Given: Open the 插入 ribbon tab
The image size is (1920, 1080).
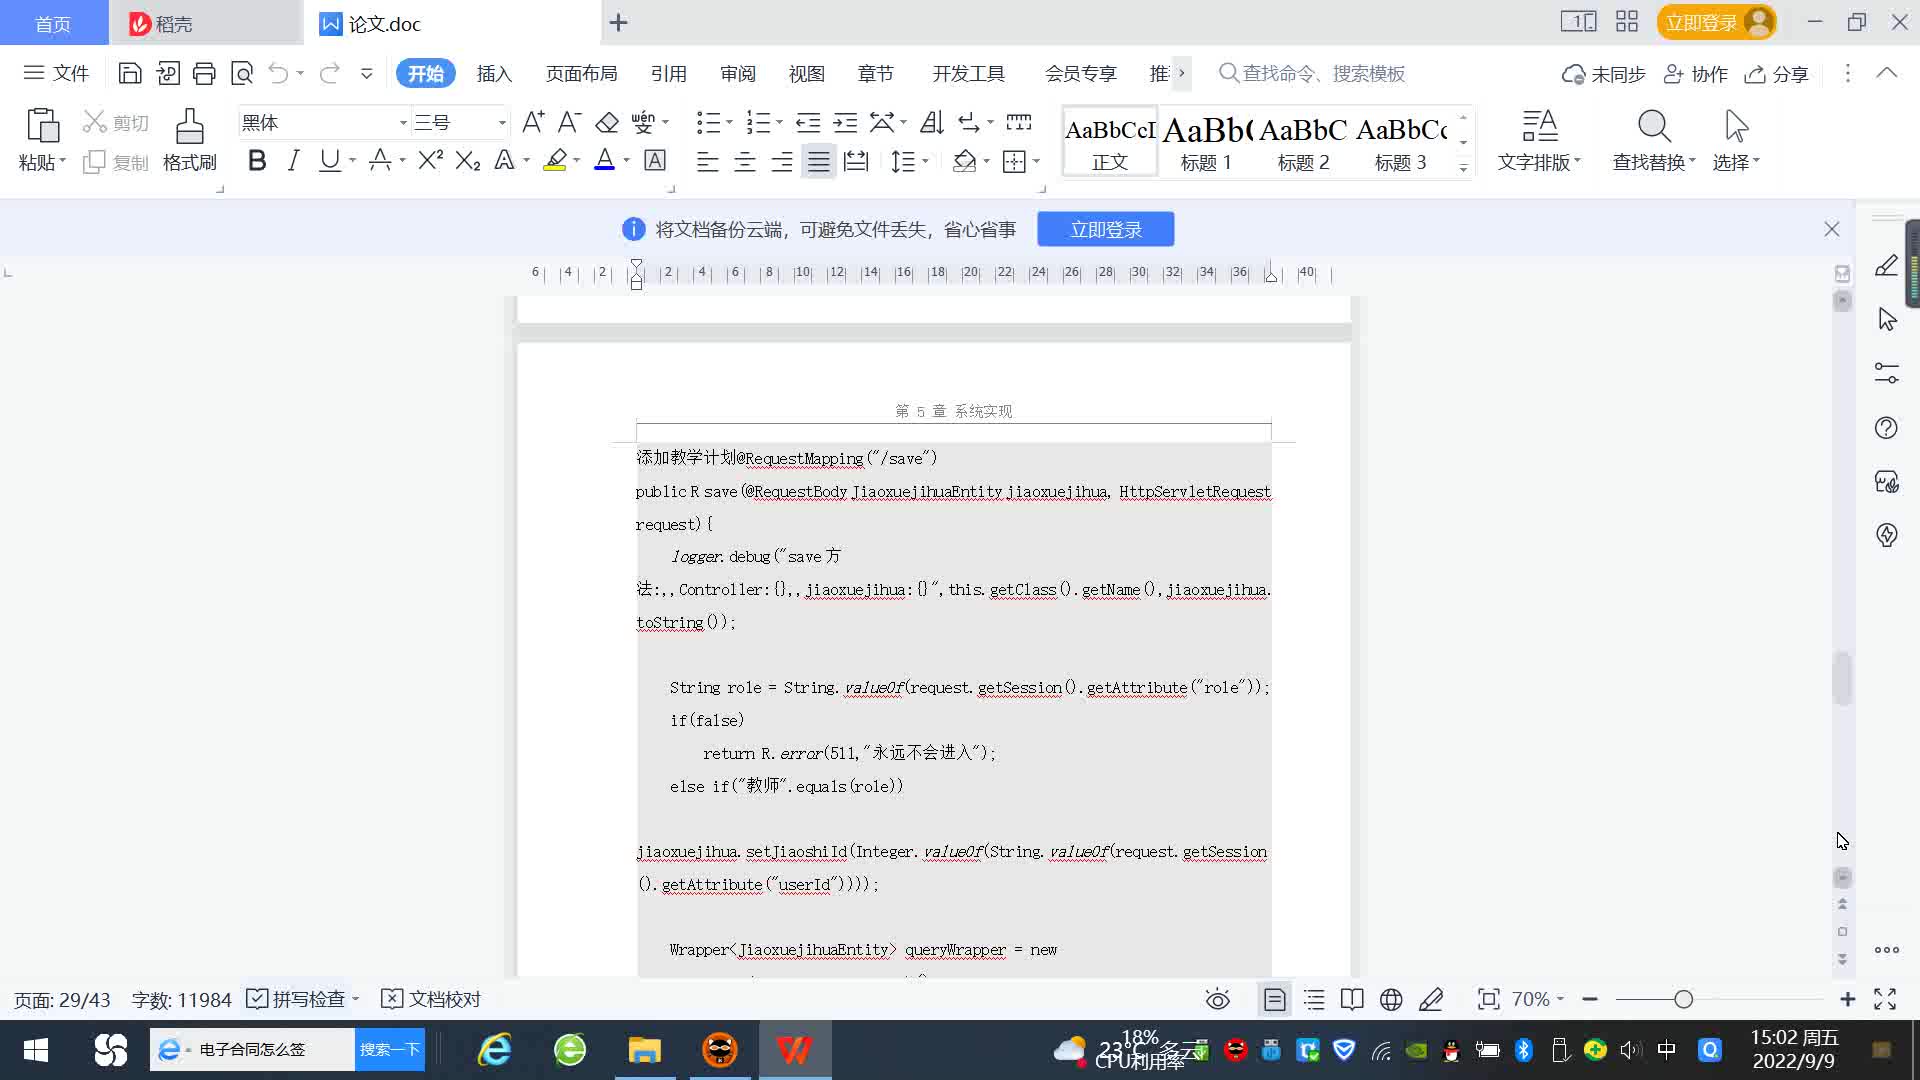Looking at the screenshot, I should 494,74.
